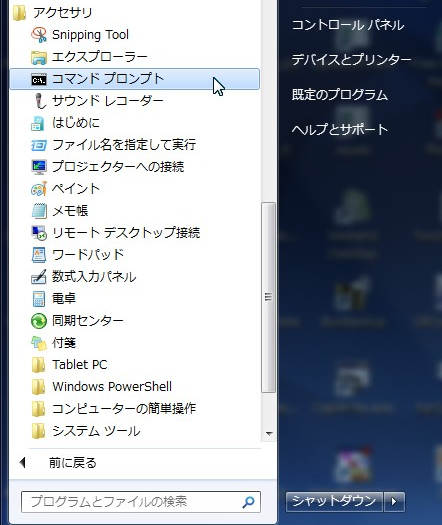The image size is (442, 525).
Task: Open ヘルプとサポート
Action: (340, 129)
